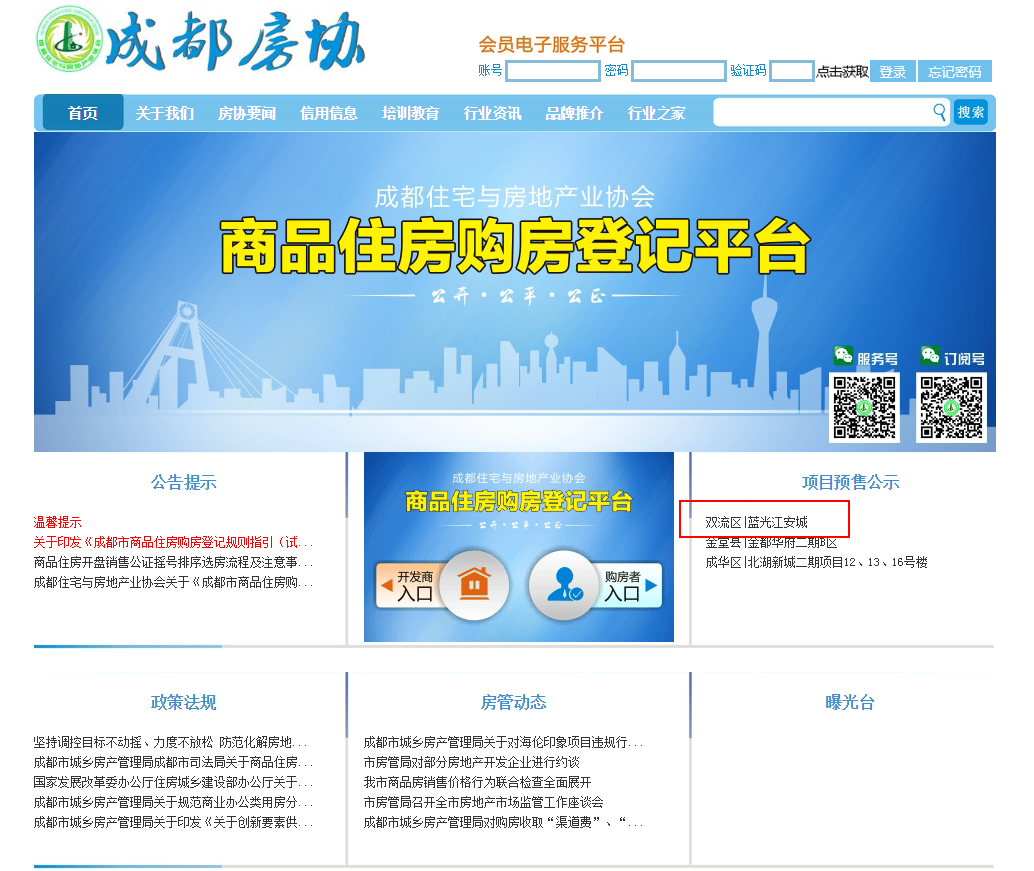Open 国家发展改革委办公厅 policy article

point(173,783)
